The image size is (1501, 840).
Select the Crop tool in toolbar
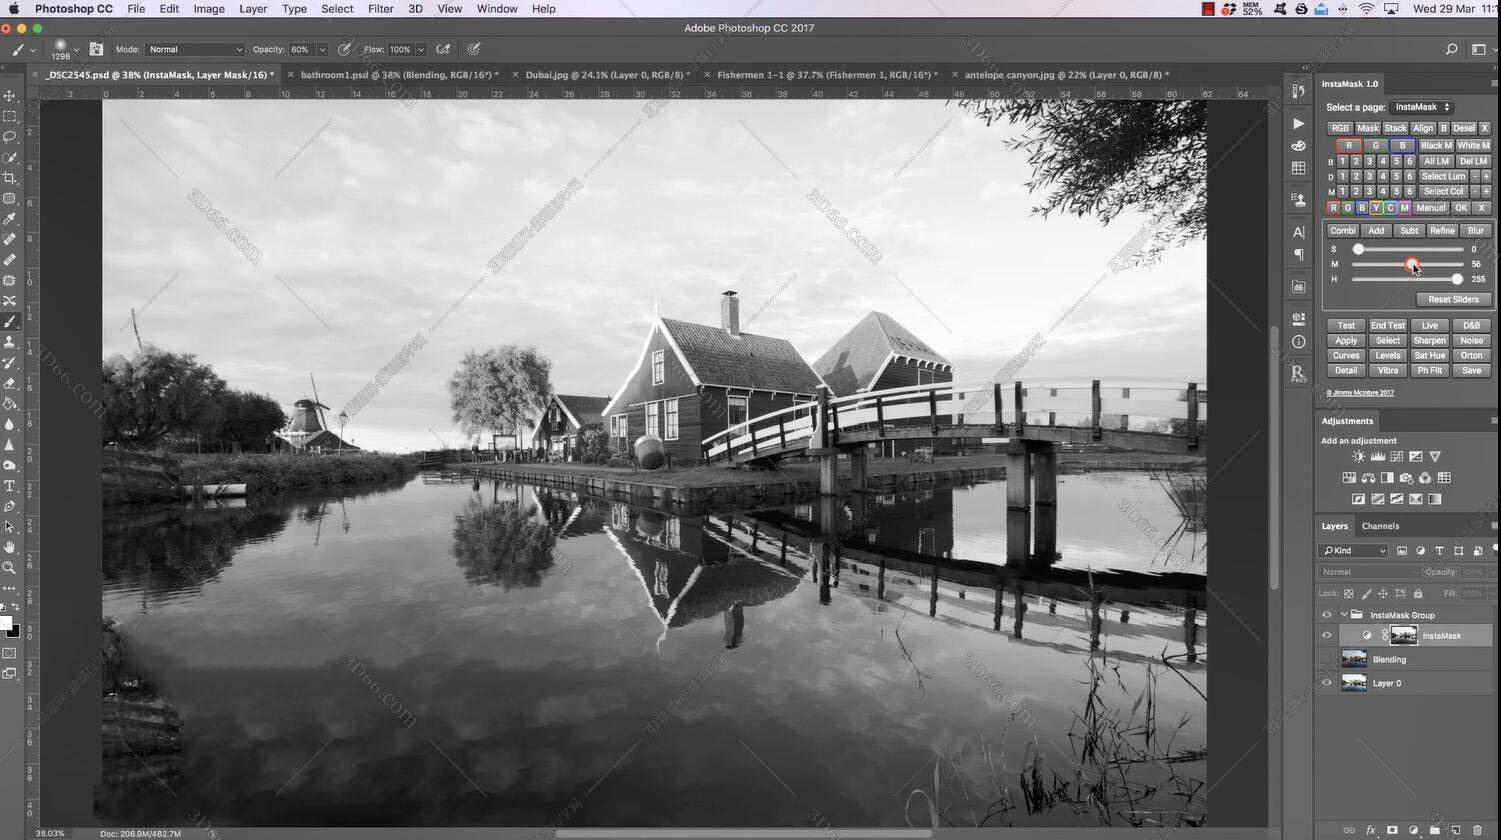pos(10,178)
